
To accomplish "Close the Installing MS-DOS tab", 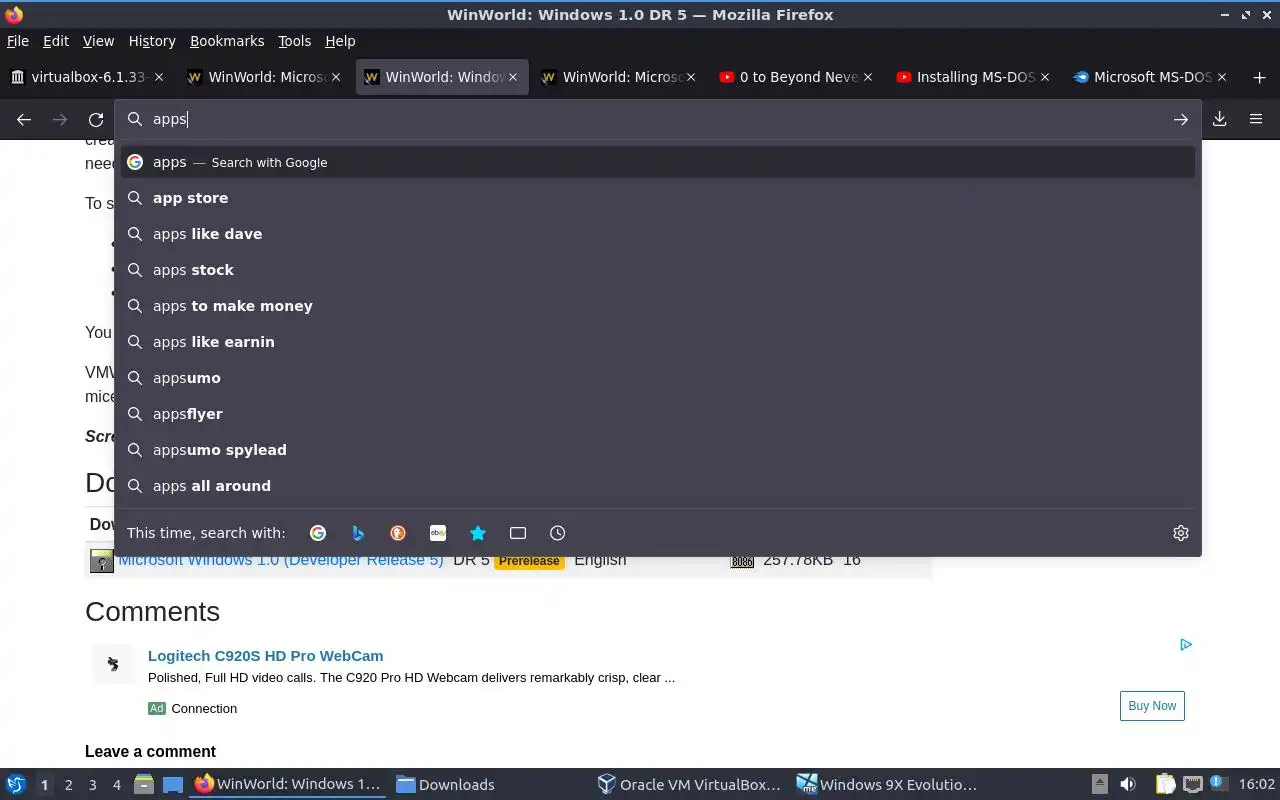I will pyautogui.click(x=1045, y=77).
